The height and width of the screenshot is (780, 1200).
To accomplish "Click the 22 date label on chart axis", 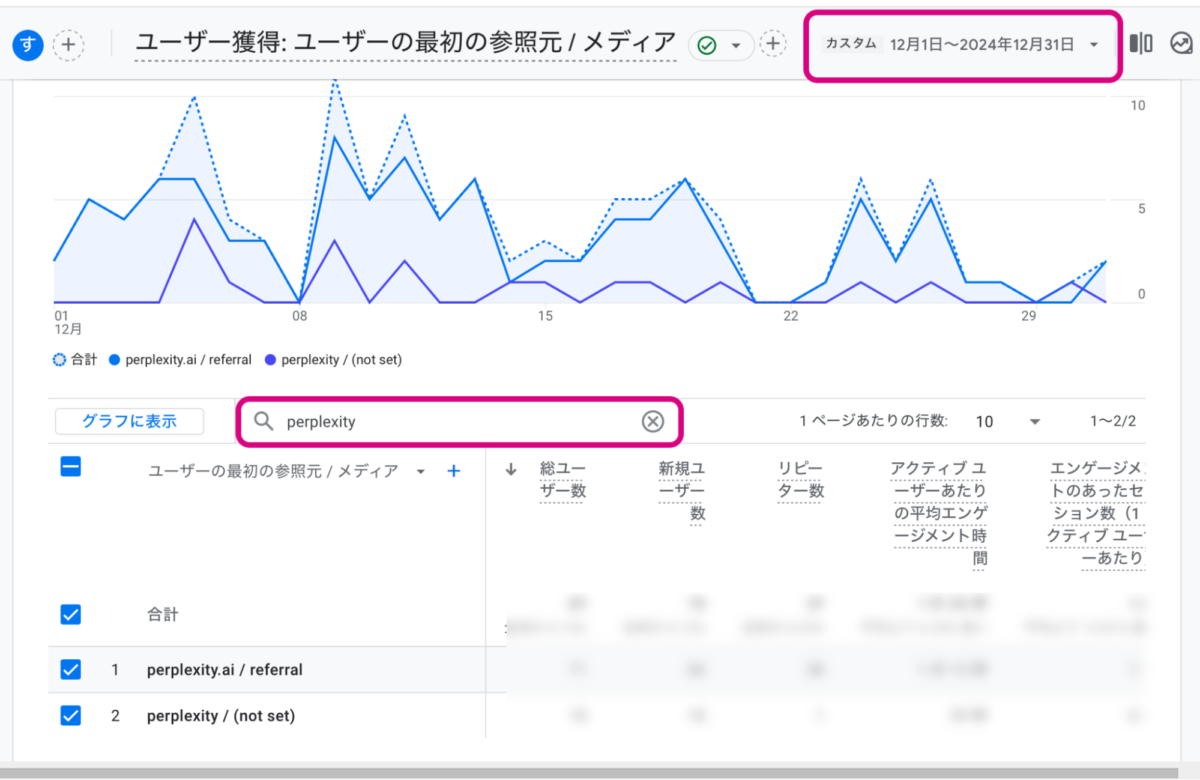I will pos(791,316).
